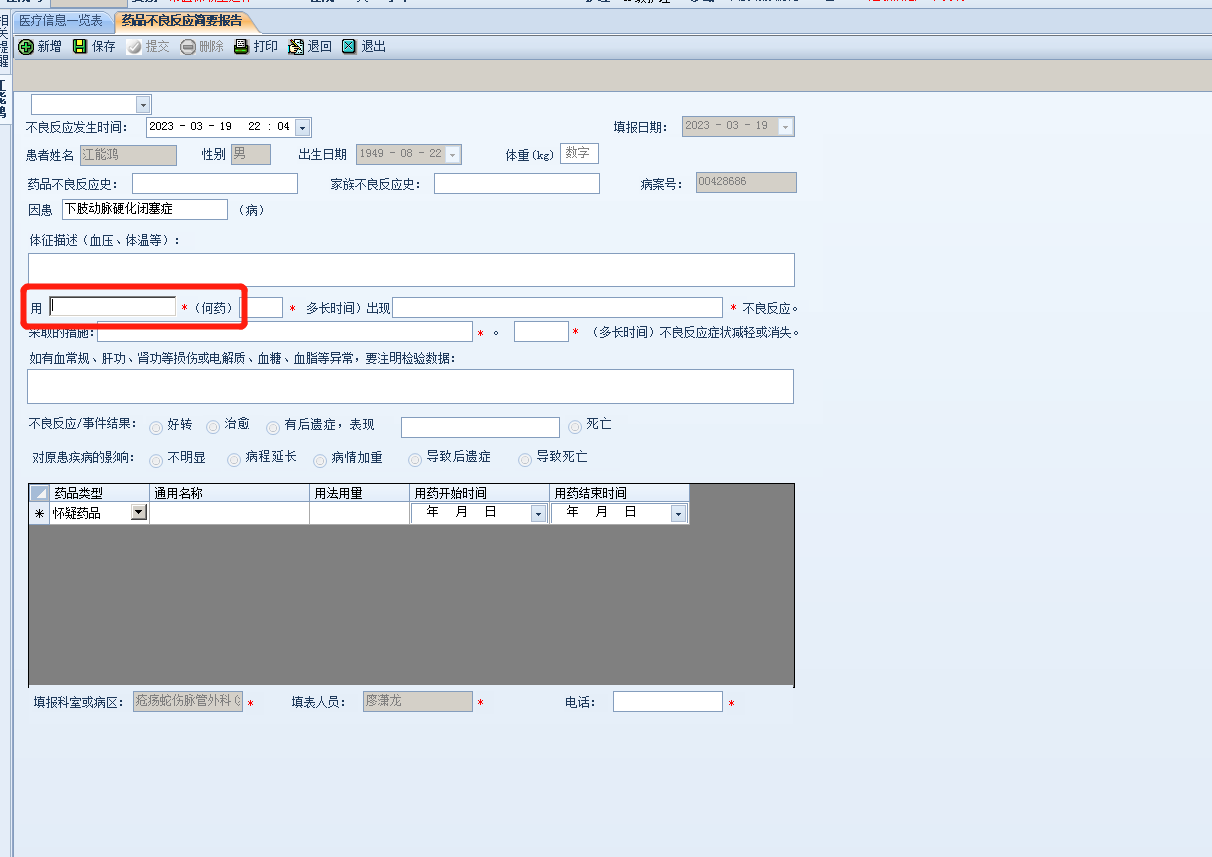Click the 退出 exit icon
Screen dimensions: 1212x857
tap(349, 47)
